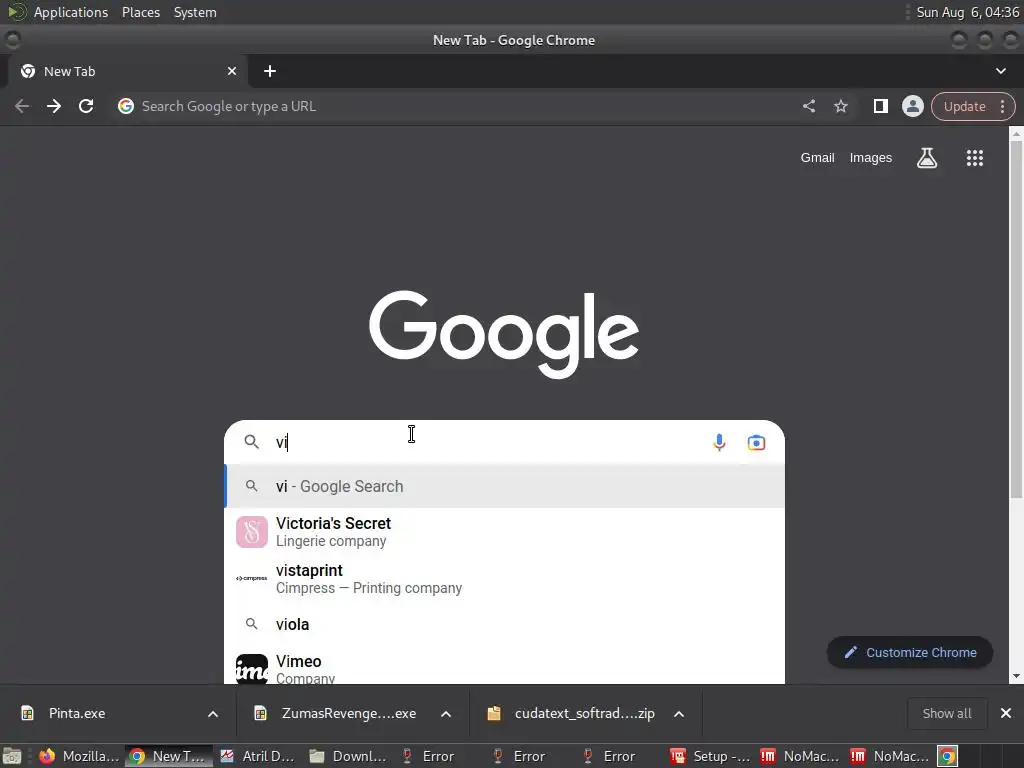Choose the 'viola' search suggestion

(x=504, y=624)
